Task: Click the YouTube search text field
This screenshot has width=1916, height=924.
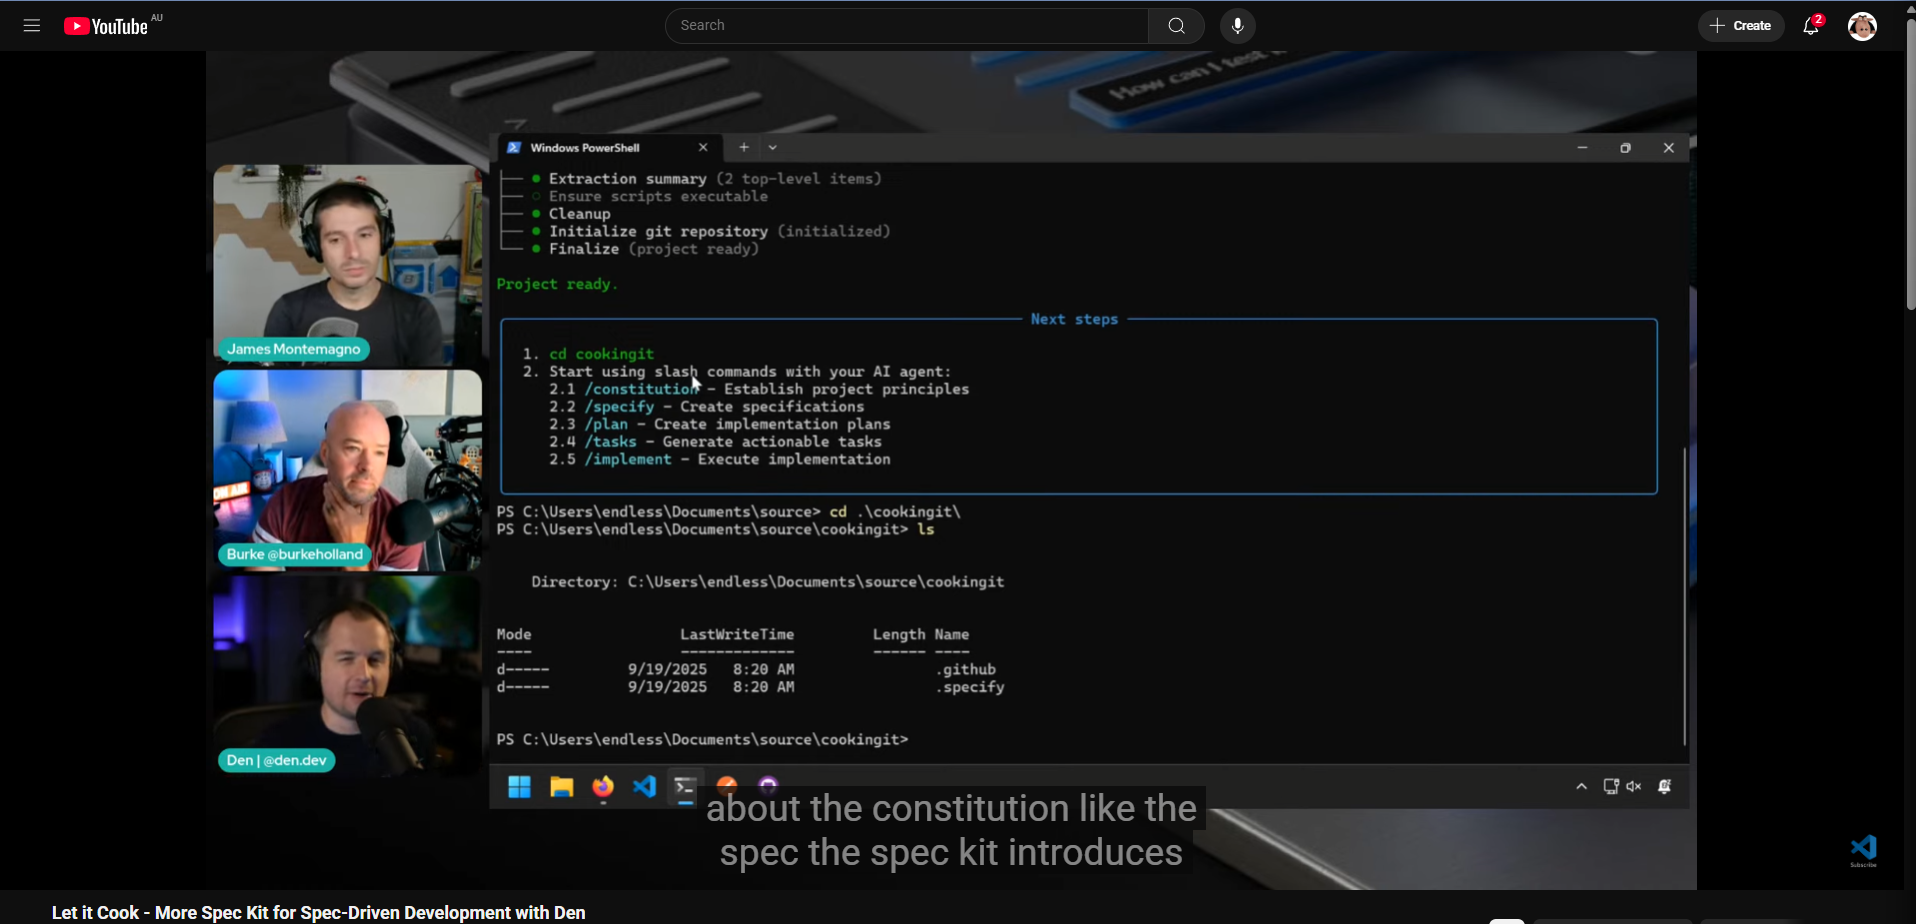Action: click(x=907, y=26)
